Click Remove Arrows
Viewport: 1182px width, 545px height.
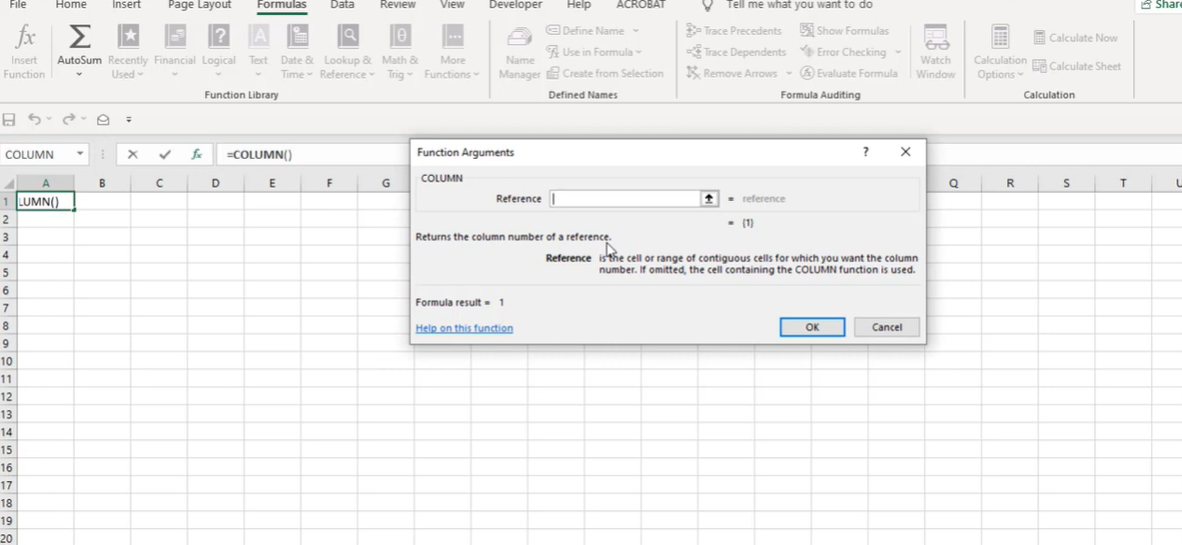coord(732,73)
